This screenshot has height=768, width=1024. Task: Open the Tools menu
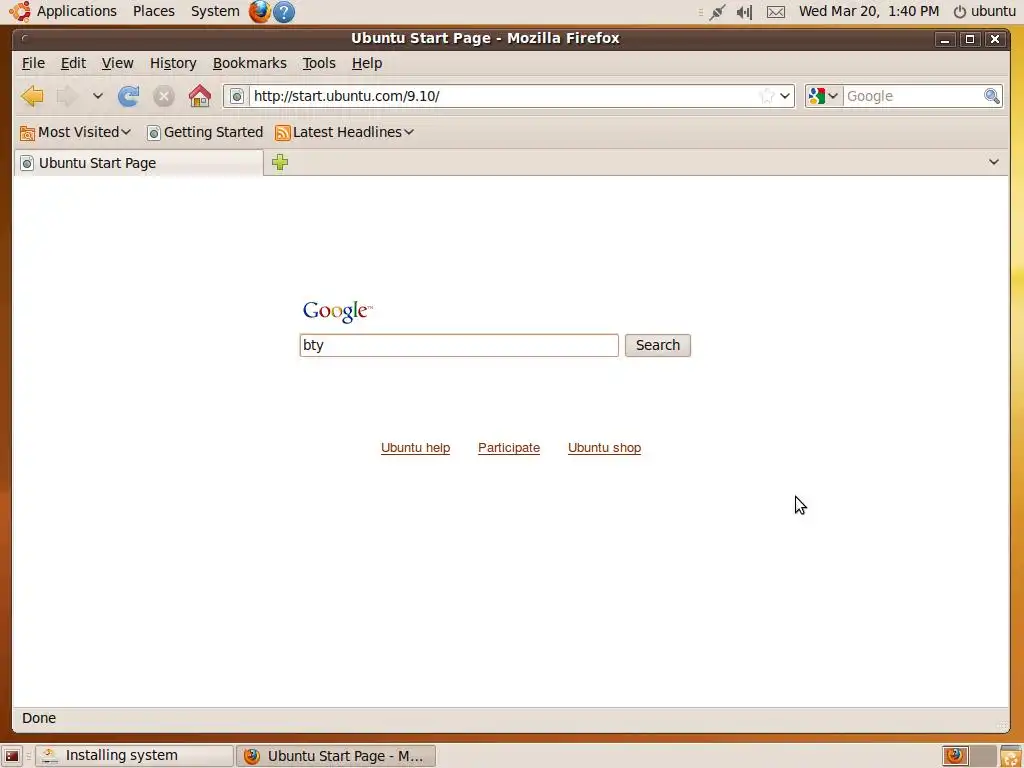[319, 63]
